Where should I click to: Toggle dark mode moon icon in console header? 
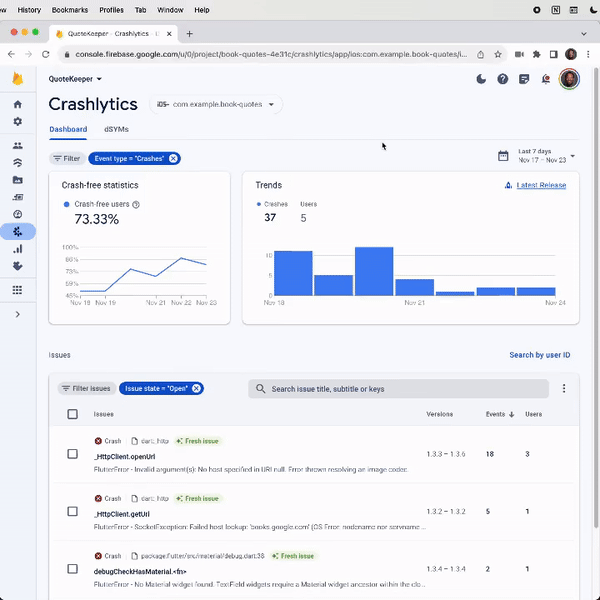click(481, 79)
